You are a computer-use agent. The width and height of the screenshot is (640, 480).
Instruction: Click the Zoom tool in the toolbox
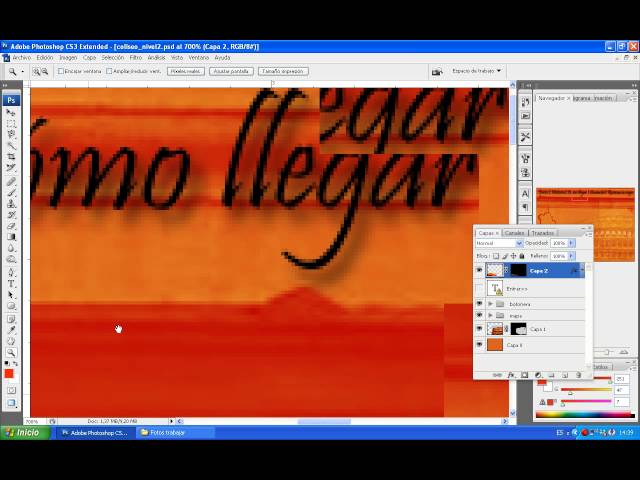pyautogui.click(x=11, y=352)
